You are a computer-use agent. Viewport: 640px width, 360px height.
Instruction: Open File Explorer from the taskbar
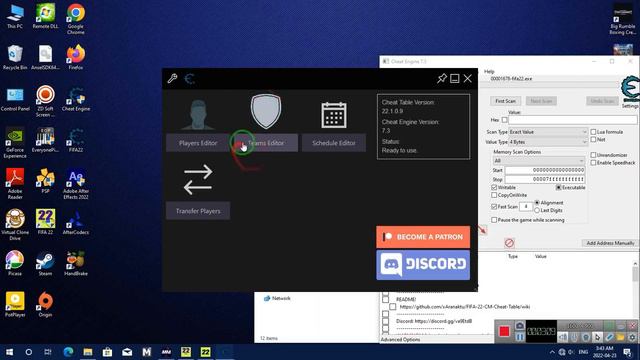coord(88,352)
